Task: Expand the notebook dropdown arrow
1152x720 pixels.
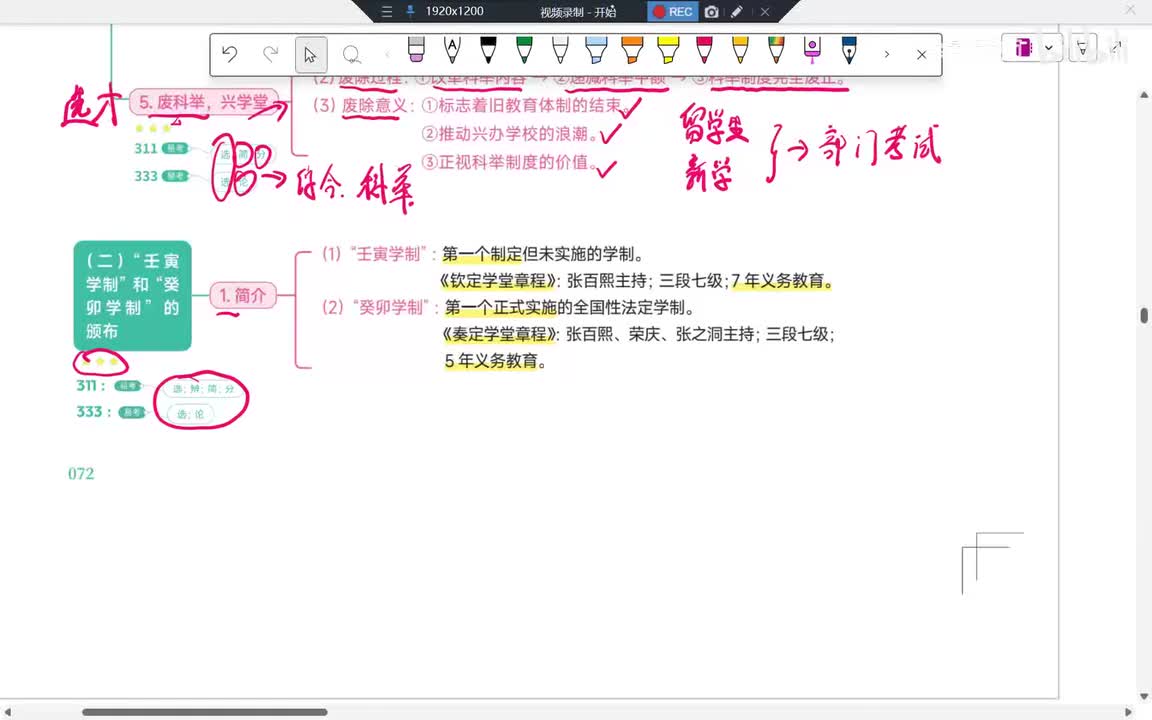Action: [x=1049, y=48]
